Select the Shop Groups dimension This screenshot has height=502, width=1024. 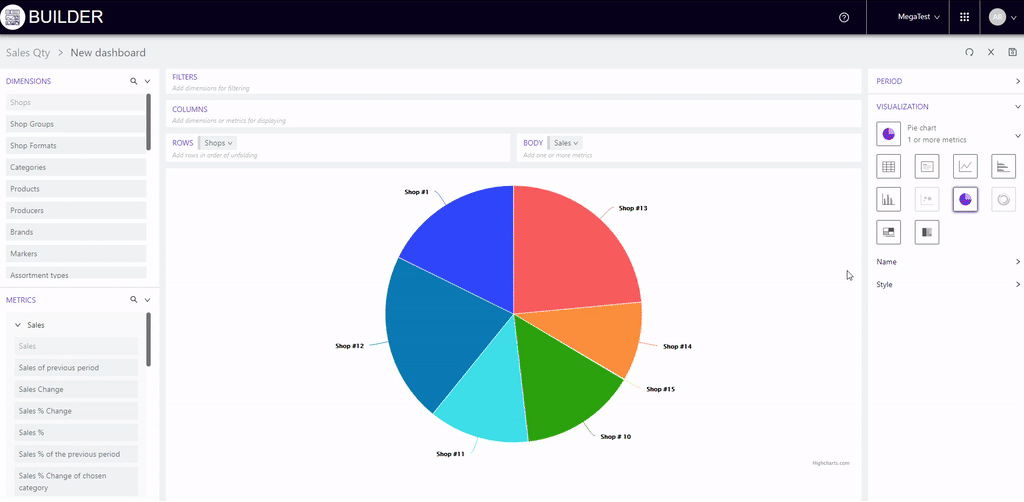[x=76, y=124]
